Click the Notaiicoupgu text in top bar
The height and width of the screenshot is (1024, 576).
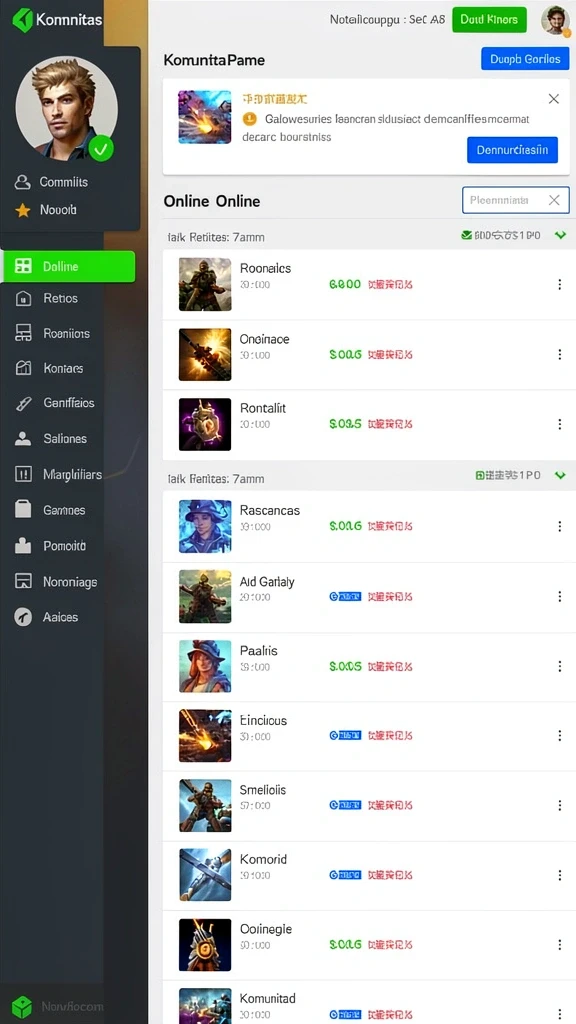365,20
